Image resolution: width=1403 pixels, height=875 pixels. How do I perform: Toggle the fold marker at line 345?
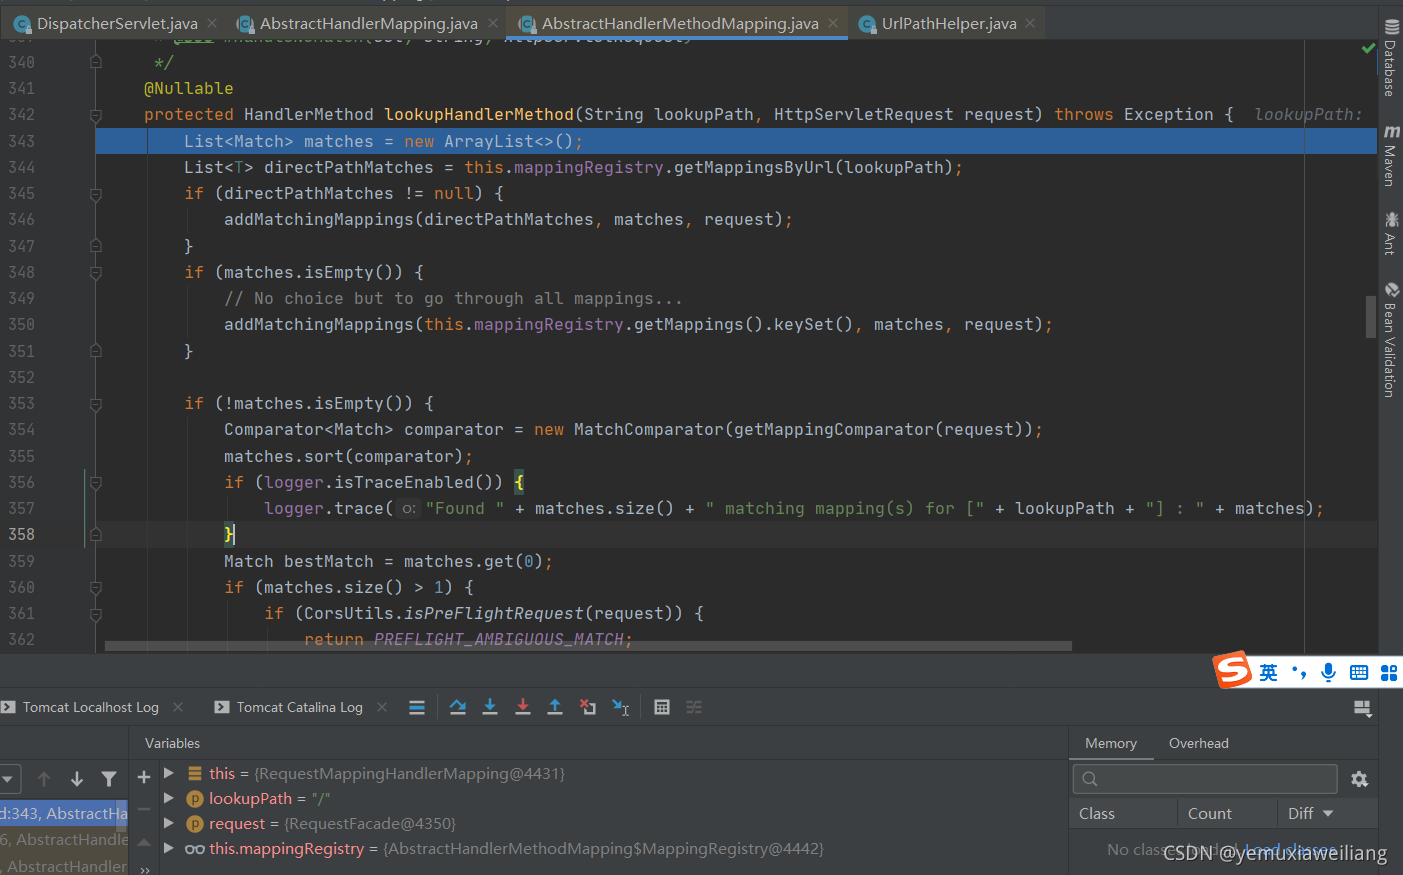96,194
